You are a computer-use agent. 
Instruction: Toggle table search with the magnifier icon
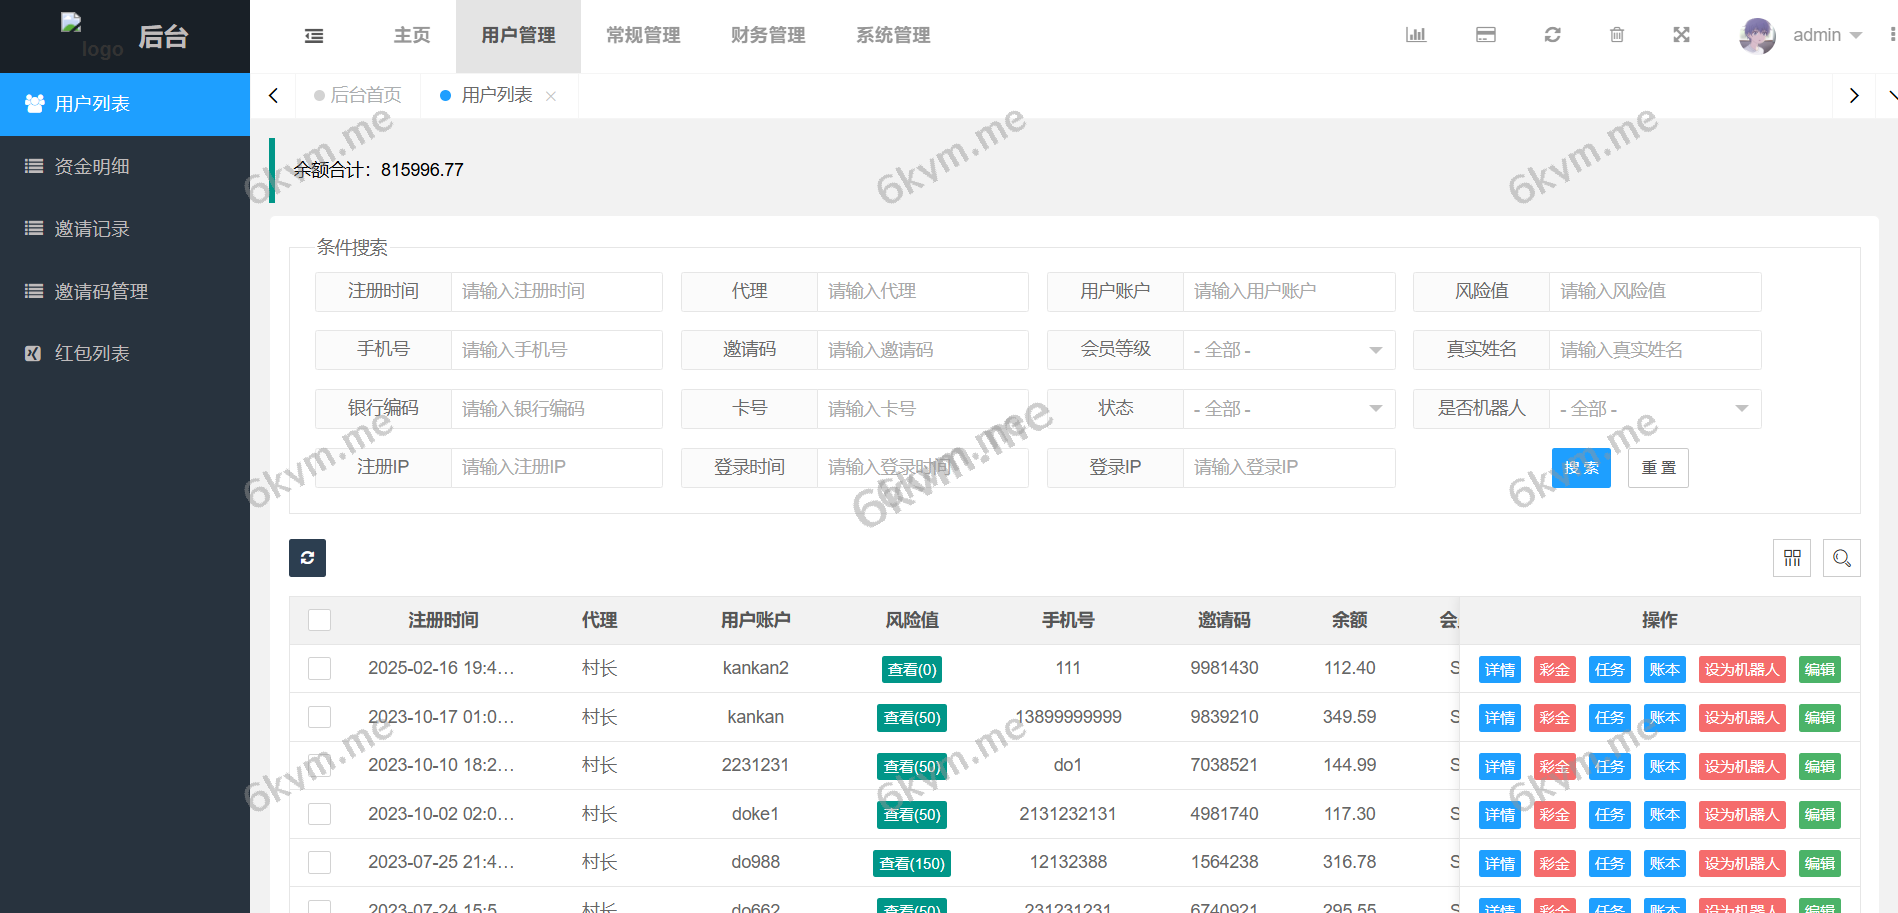click(1841, 558)
